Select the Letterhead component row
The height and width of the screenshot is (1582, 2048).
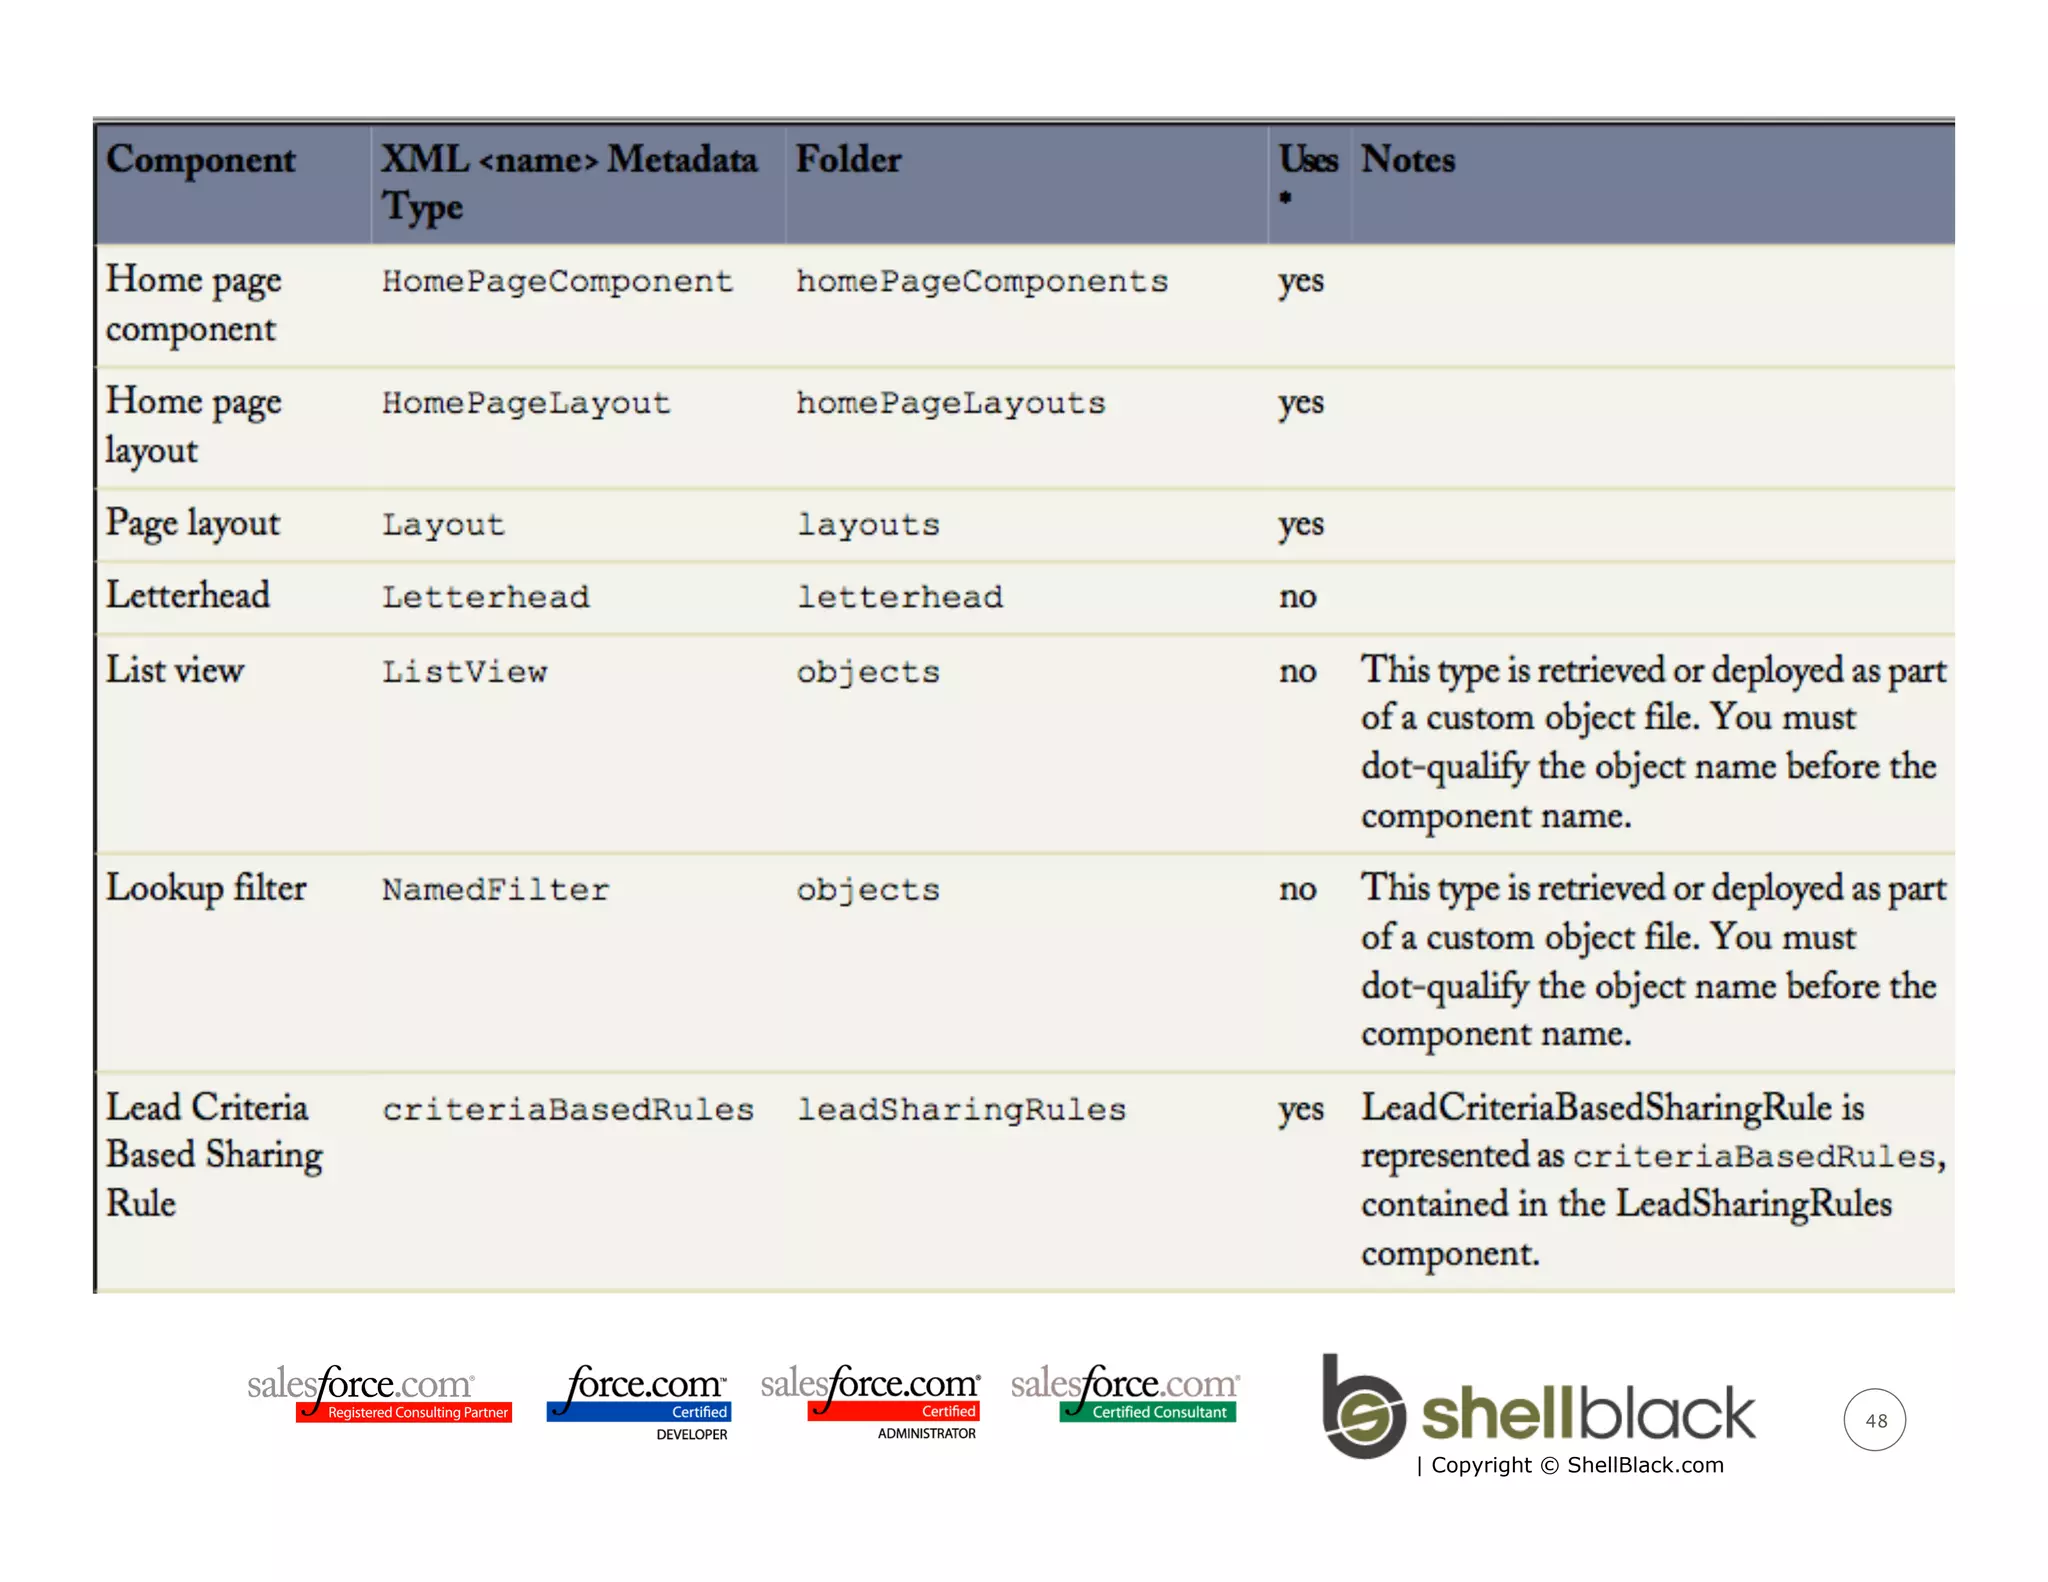(188, 596)
